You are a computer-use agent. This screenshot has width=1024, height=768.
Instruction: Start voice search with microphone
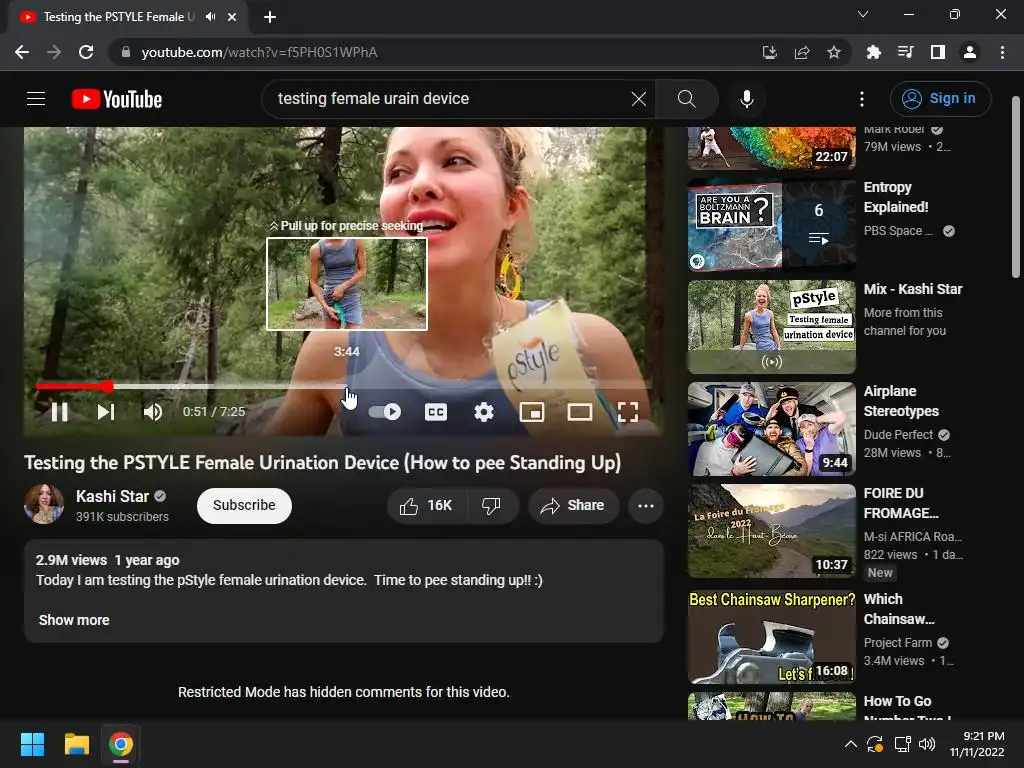746,99
